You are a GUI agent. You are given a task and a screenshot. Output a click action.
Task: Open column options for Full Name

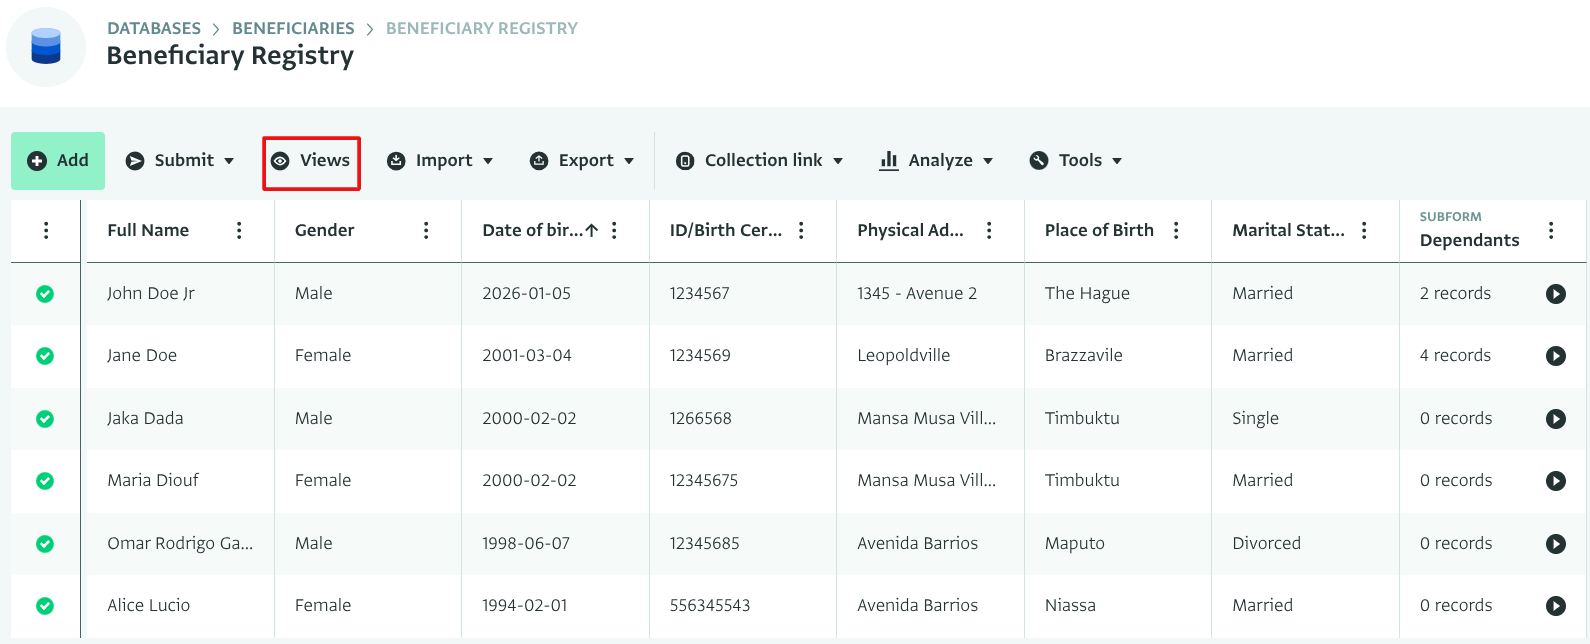(x=239, y=230)
